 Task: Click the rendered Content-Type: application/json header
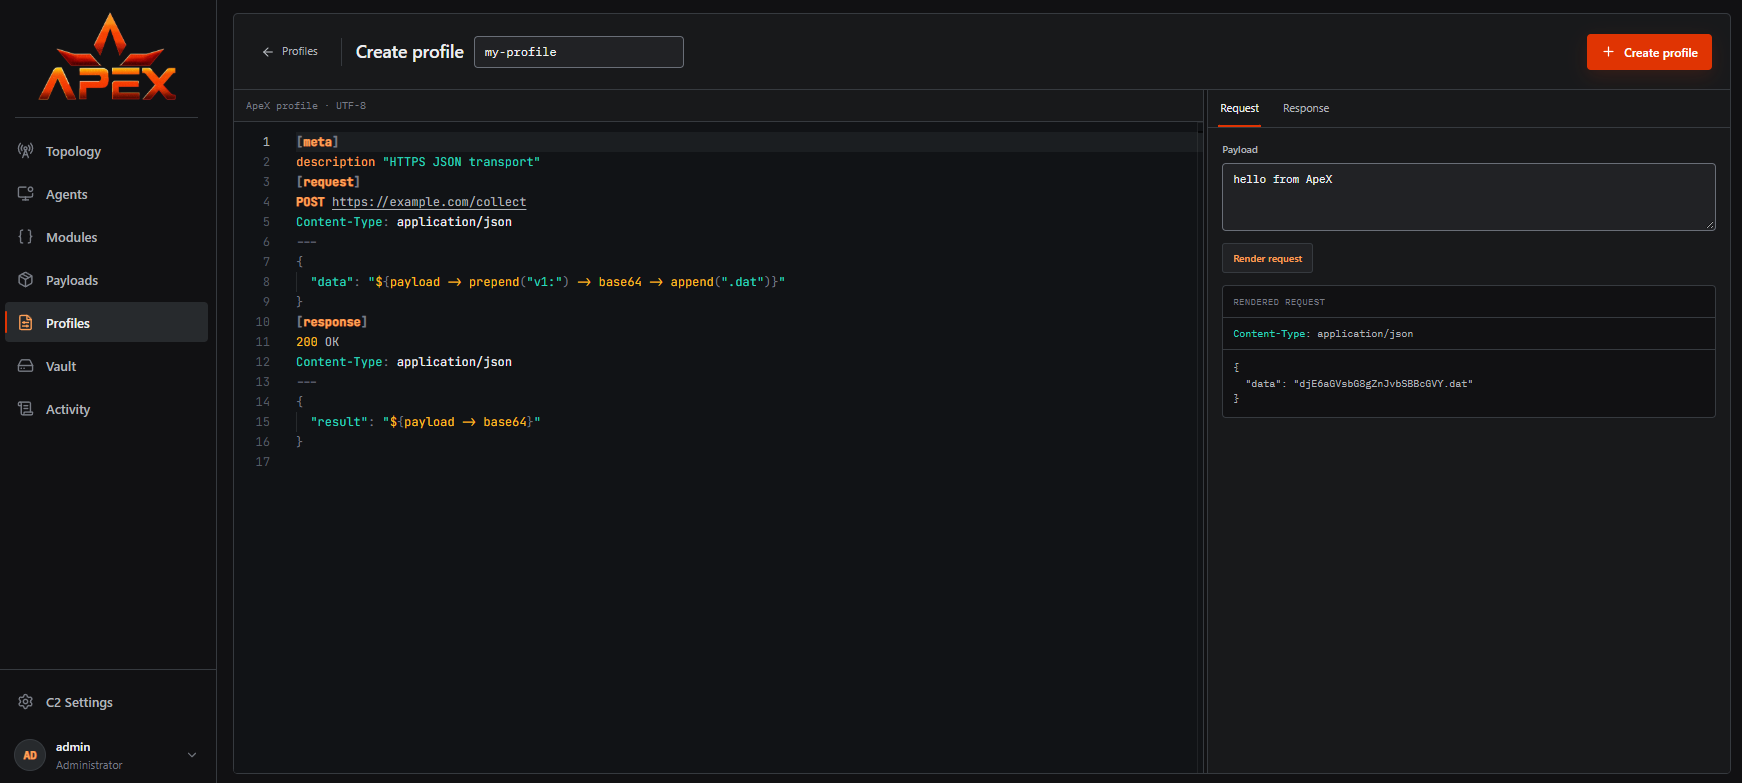tap(1323, 334)
